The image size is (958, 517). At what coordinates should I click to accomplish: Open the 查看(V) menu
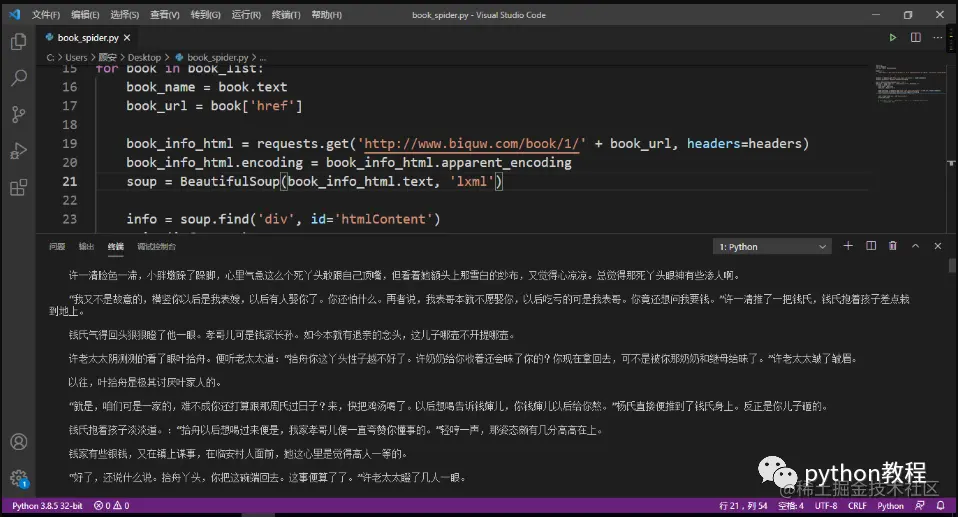click(165, 15)
